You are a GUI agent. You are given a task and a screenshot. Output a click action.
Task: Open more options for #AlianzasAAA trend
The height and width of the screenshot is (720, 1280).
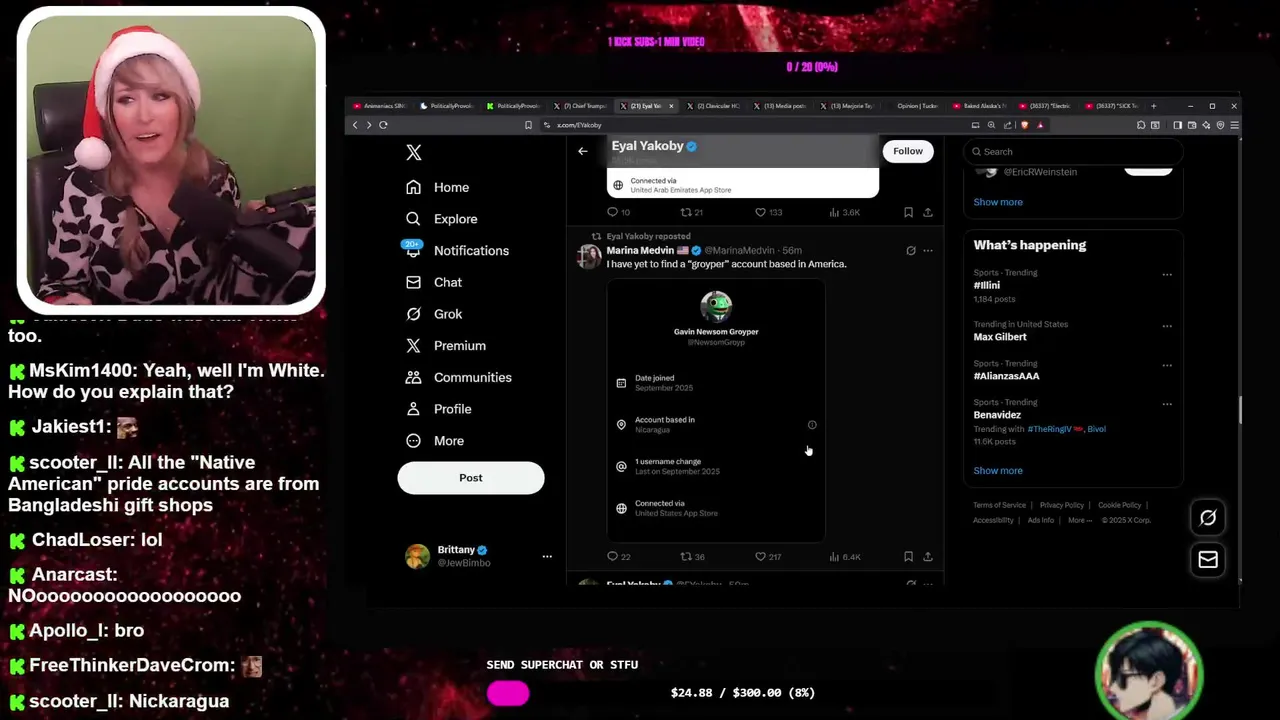(1167, 365)
